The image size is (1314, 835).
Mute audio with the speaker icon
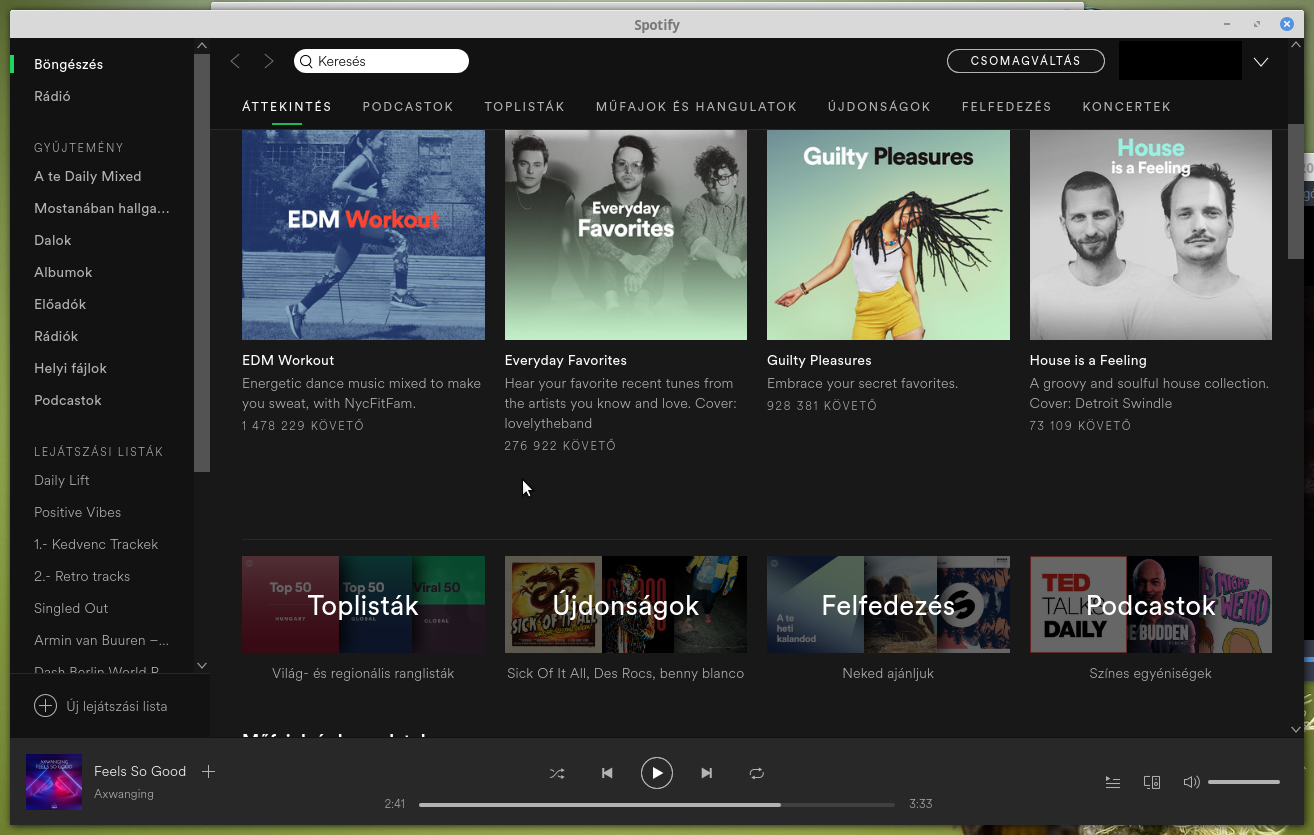1191,782
